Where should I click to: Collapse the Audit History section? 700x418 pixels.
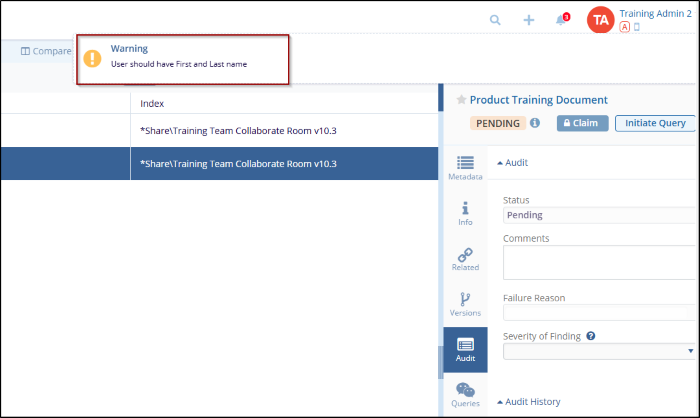click(528, 402)
